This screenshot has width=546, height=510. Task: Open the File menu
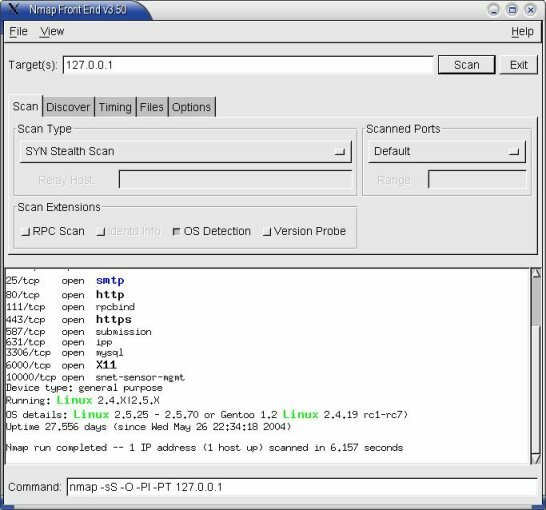18,32
